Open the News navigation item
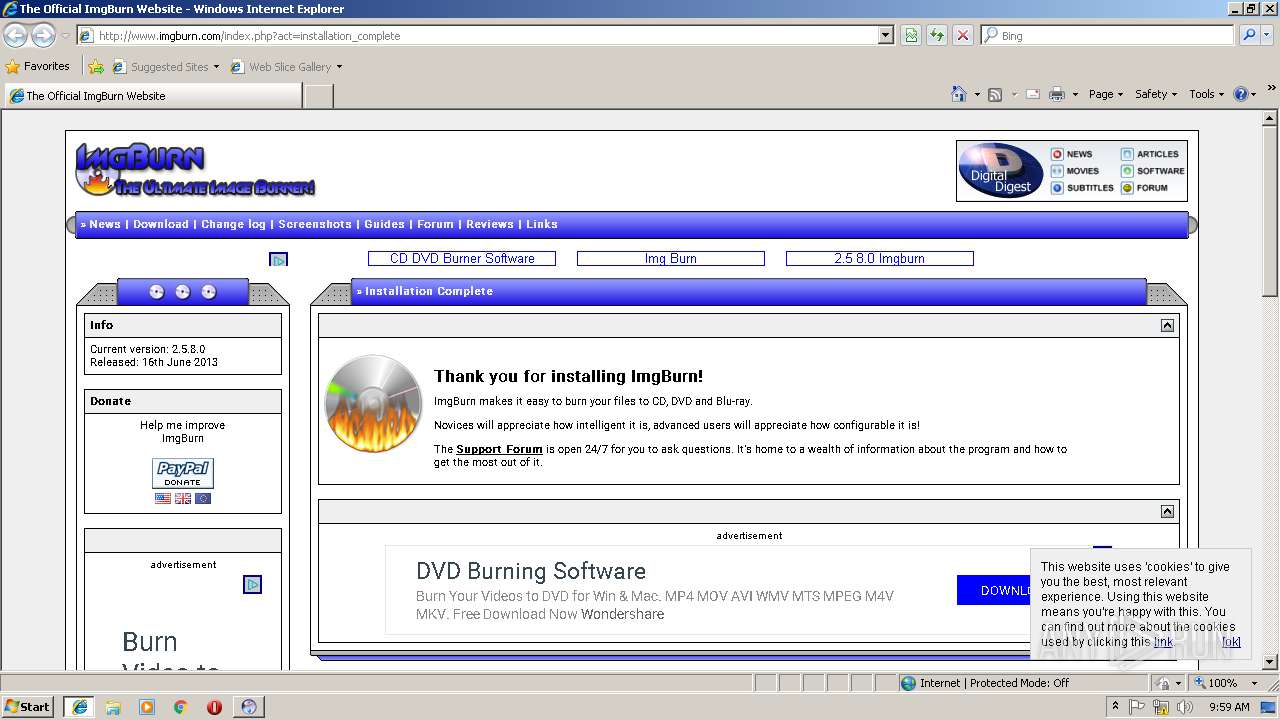The width and height of the screenshot is (1280, 720). pos(105,224)
